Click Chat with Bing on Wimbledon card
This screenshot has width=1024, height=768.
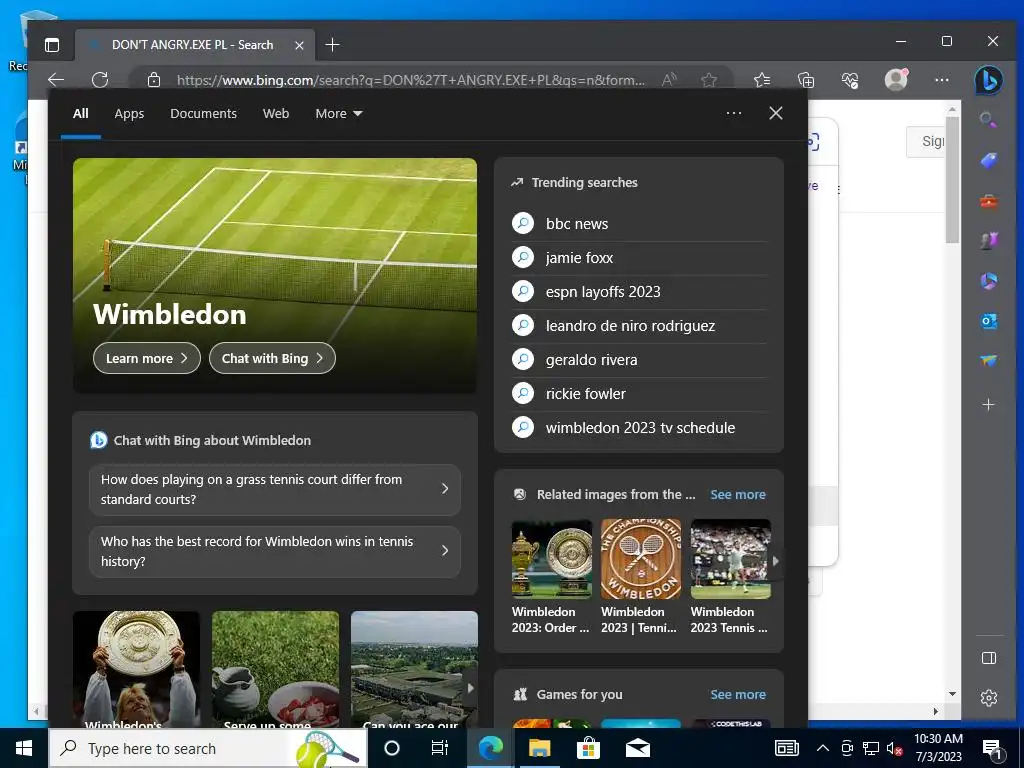[x=272, y=358]
